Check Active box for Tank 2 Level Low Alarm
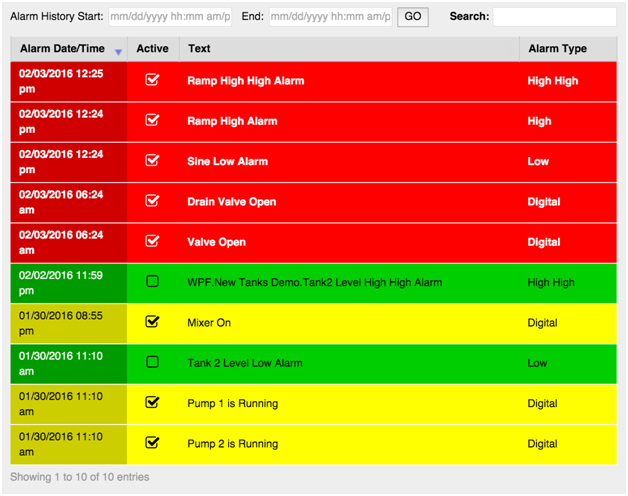Screen dimensions: 628x496 tap(152, 362)
